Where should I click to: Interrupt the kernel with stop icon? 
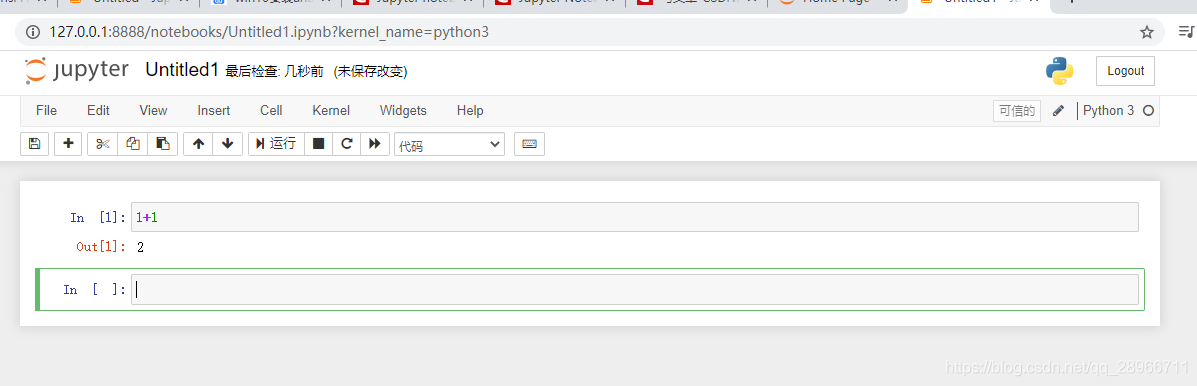318,143
